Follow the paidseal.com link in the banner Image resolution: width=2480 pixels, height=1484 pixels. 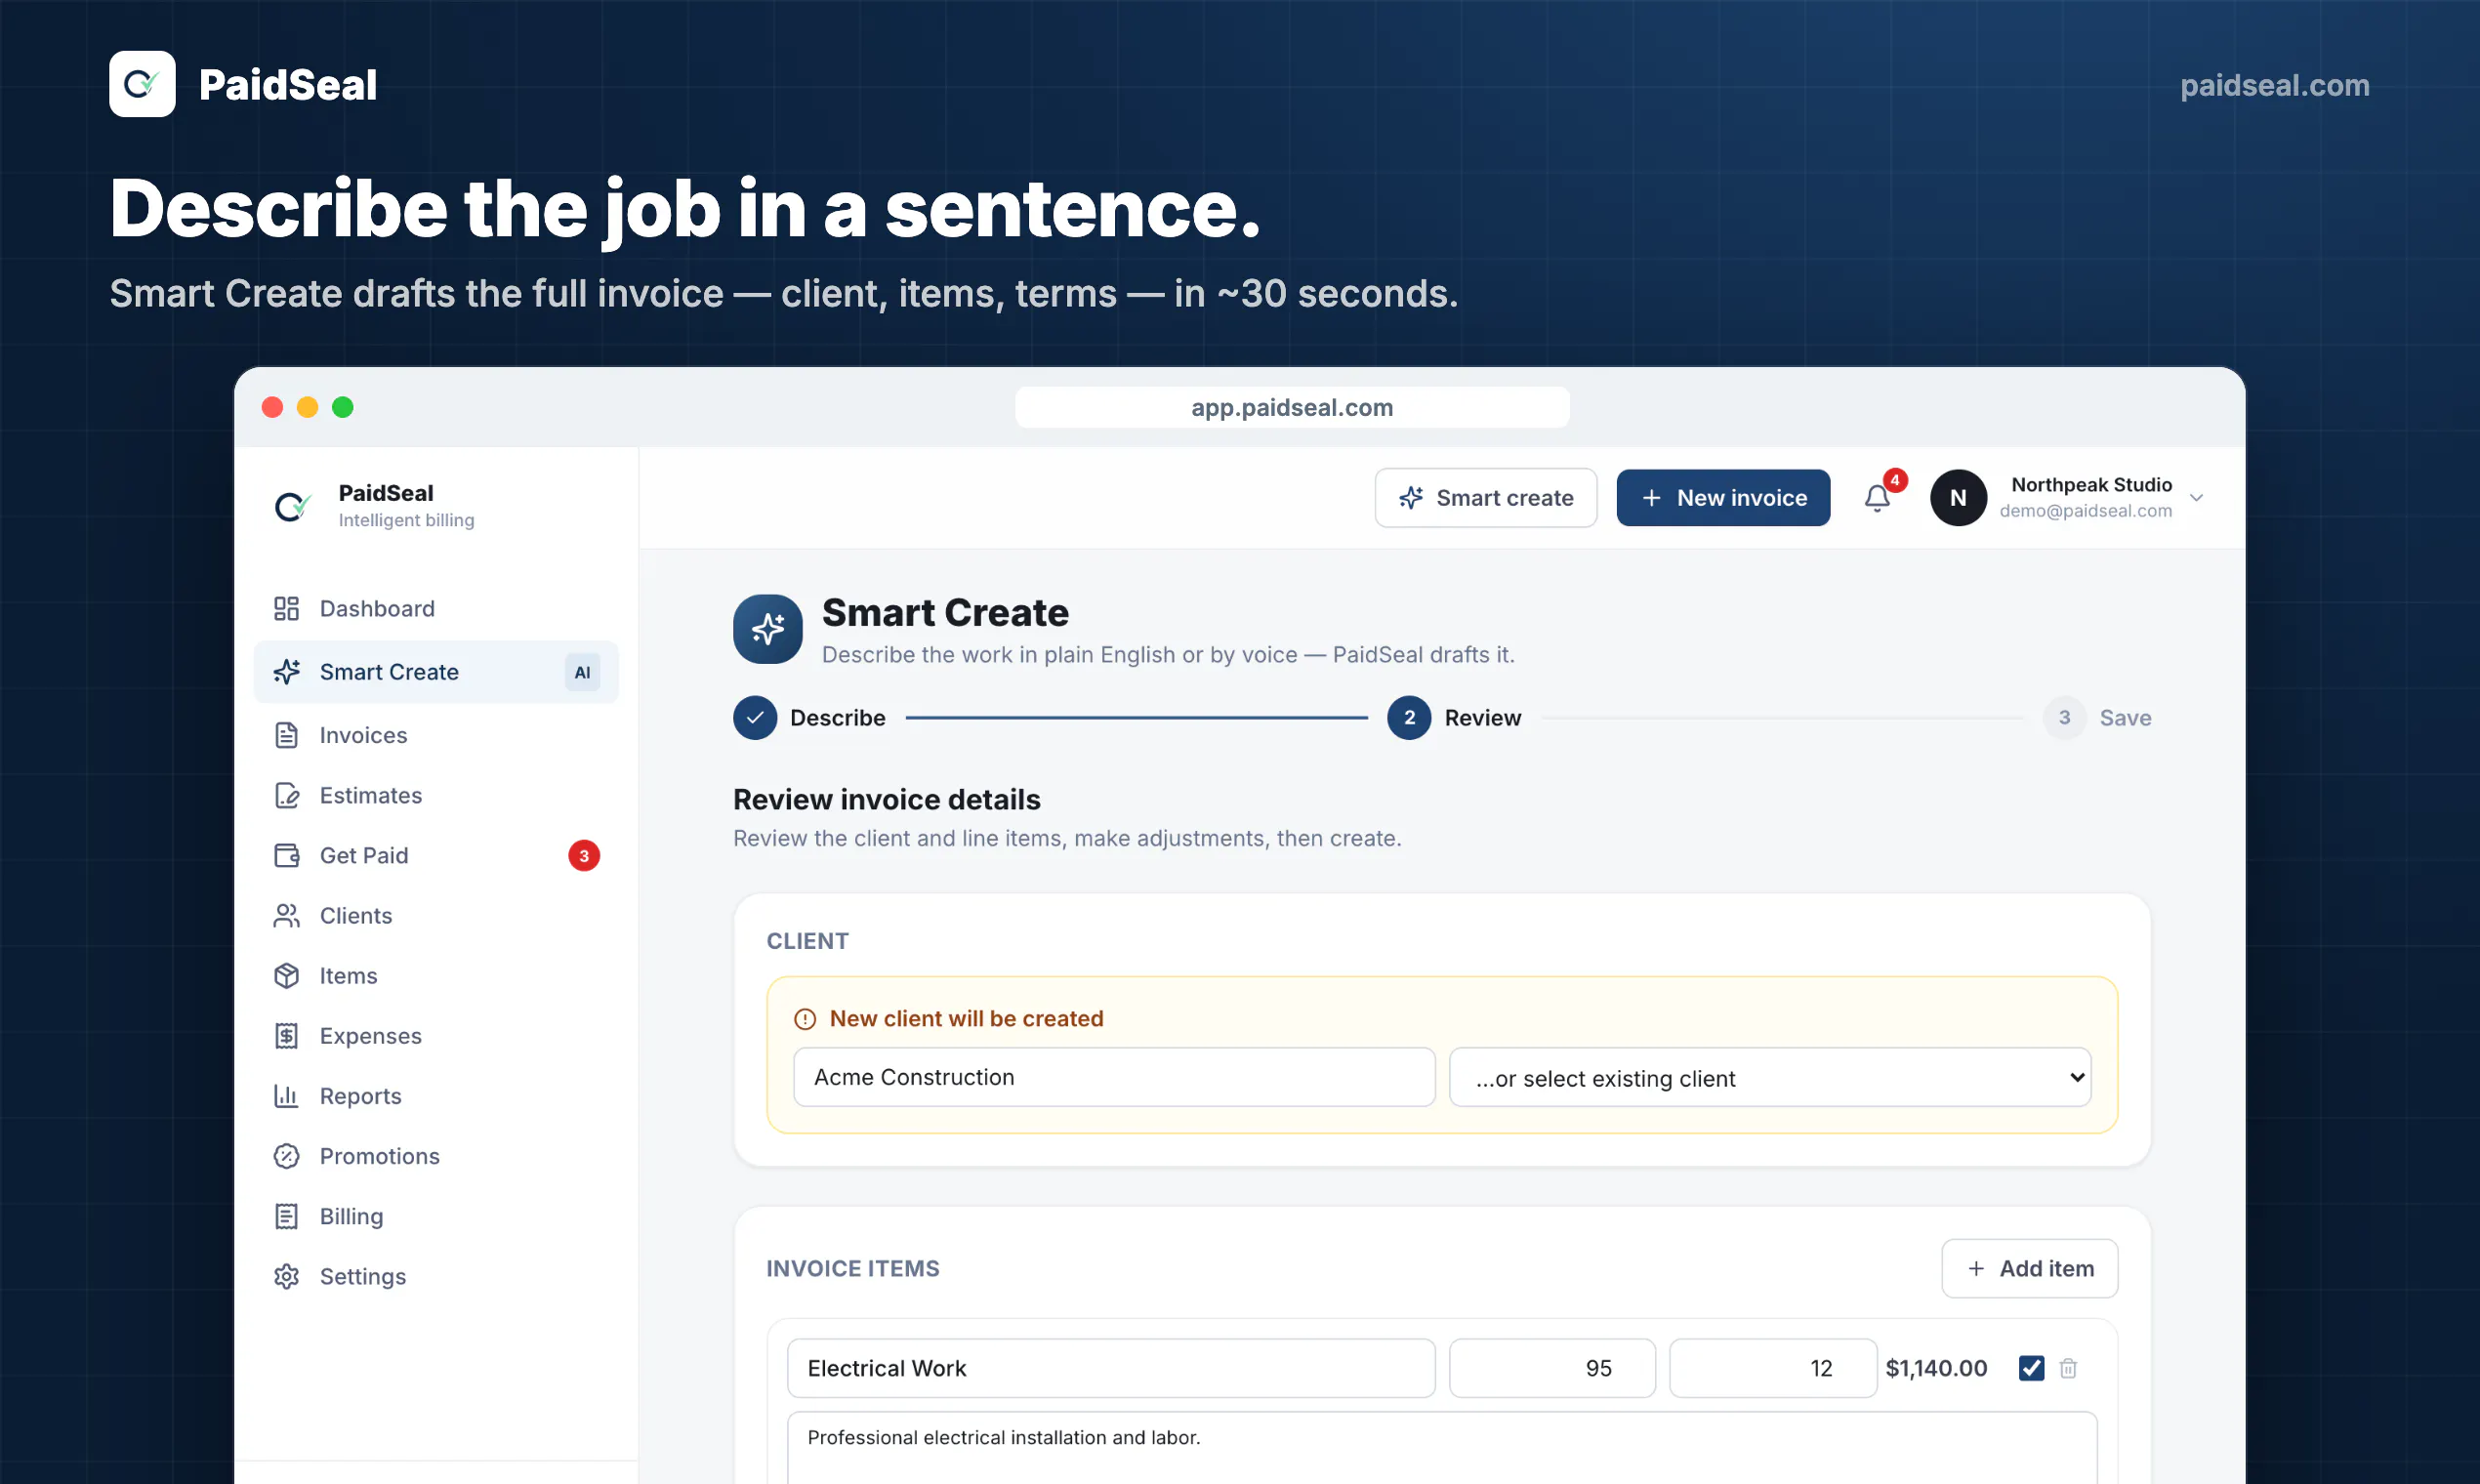point(2275,85)
